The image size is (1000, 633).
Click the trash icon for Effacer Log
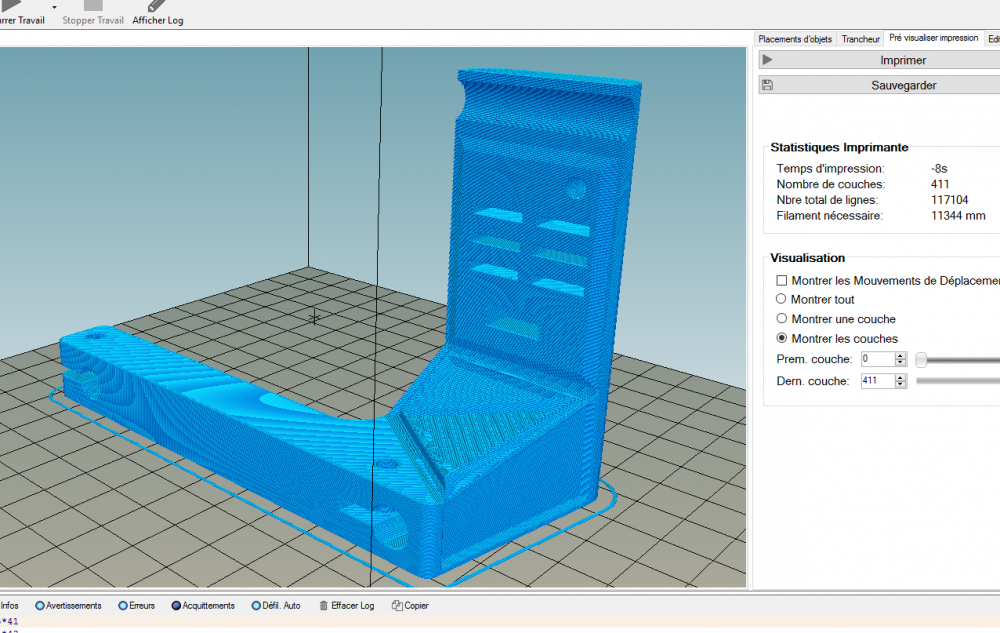click(323, 605)
